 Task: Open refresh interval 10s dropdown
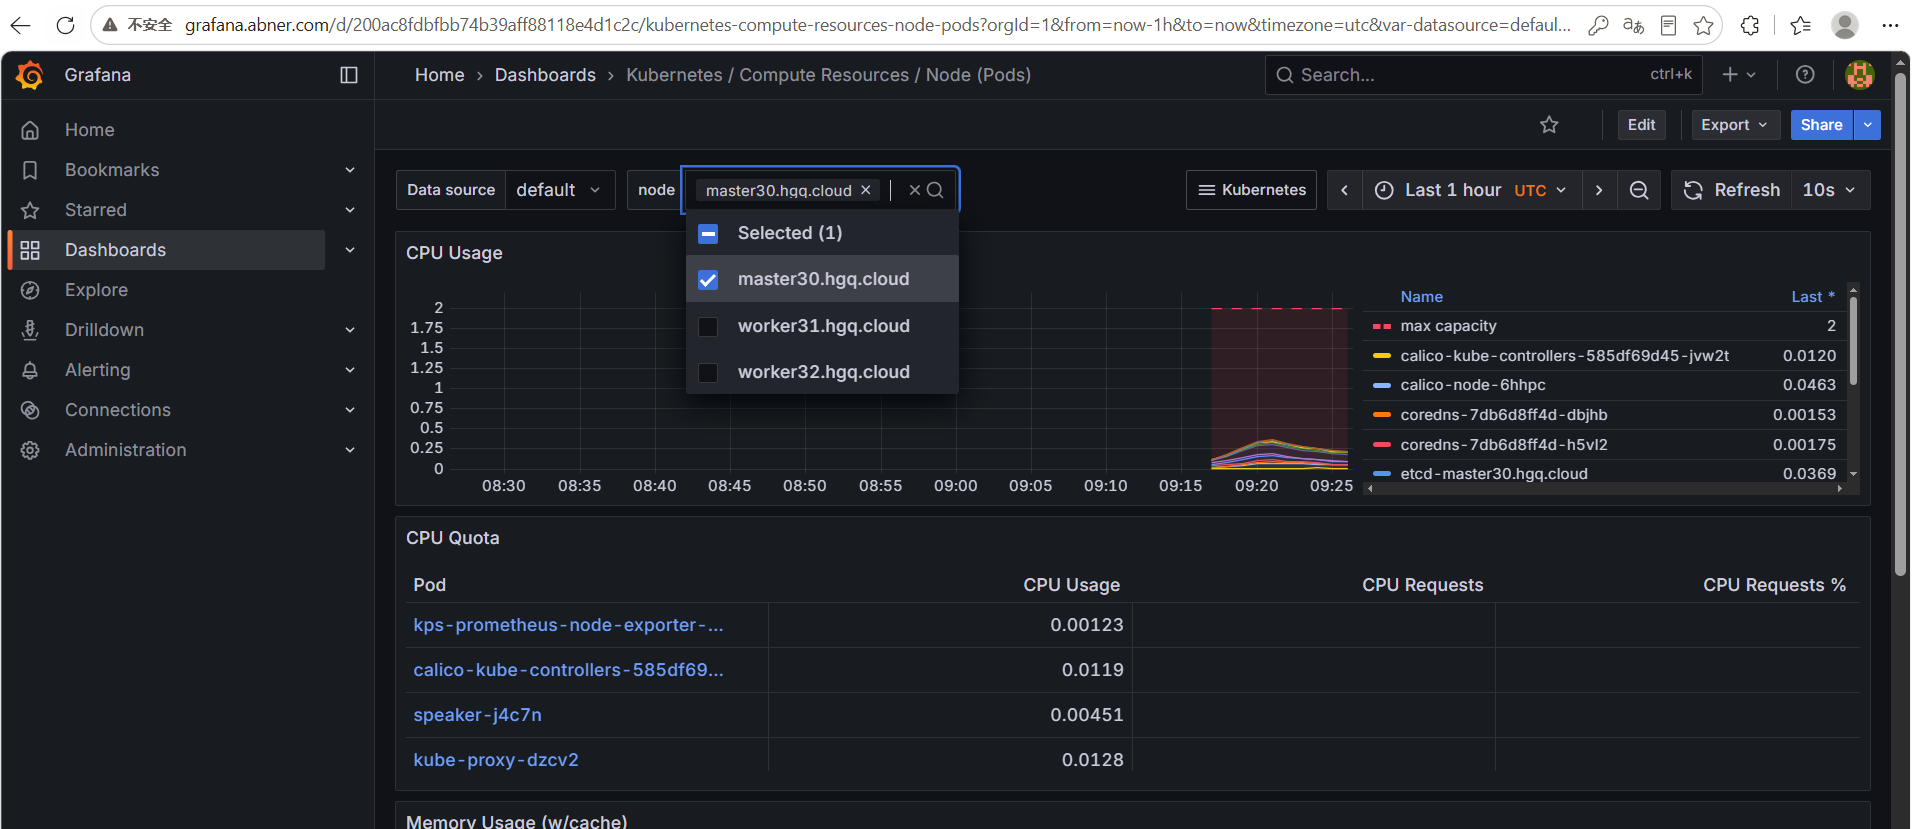(1829, 190)
